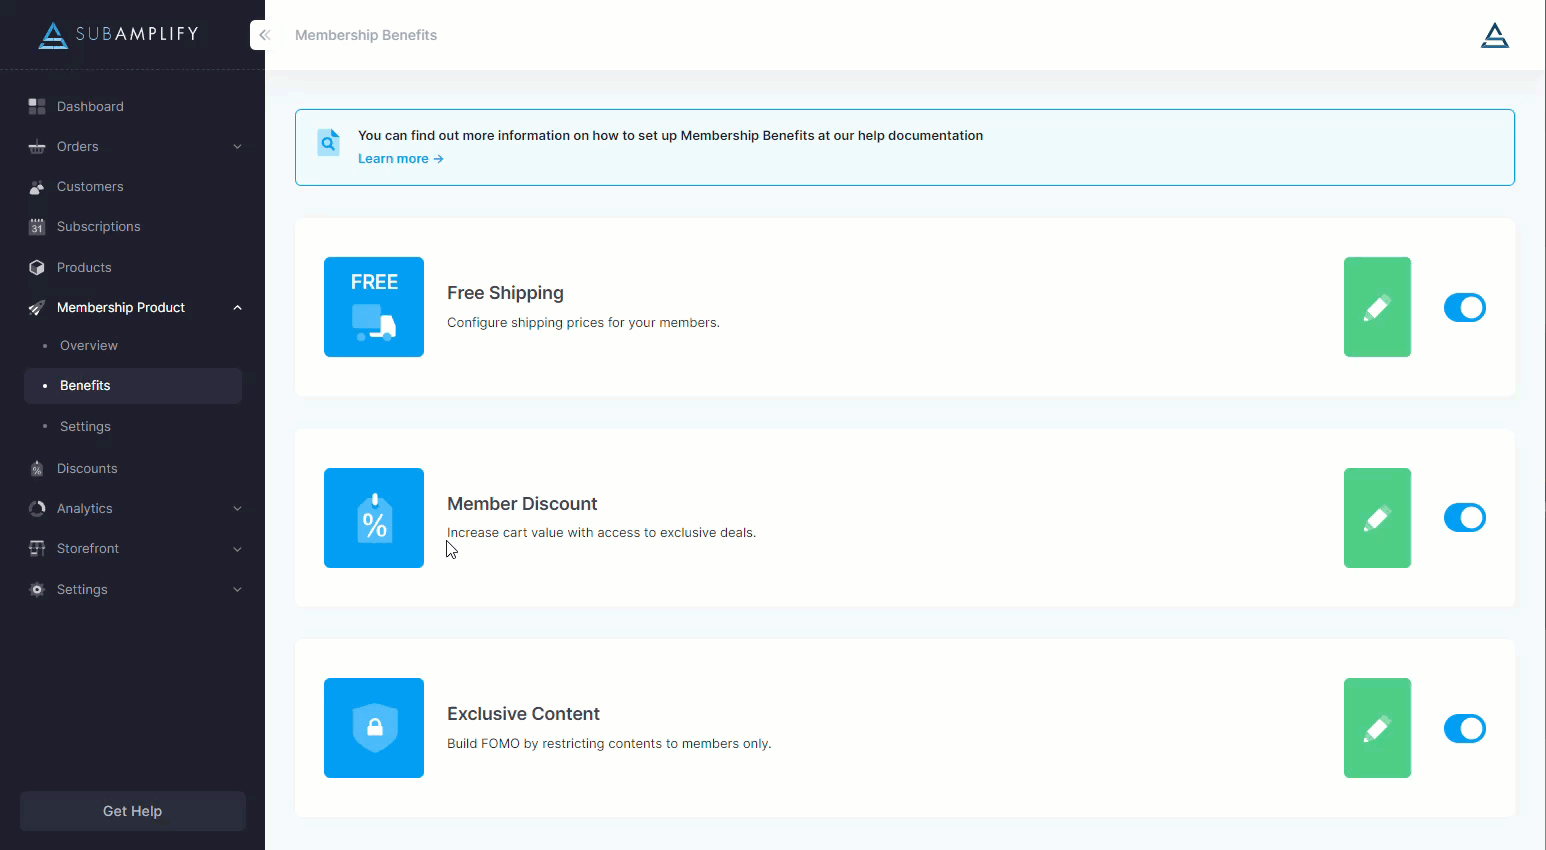Click the Member Discount percent tag tile

pos(374,518)
